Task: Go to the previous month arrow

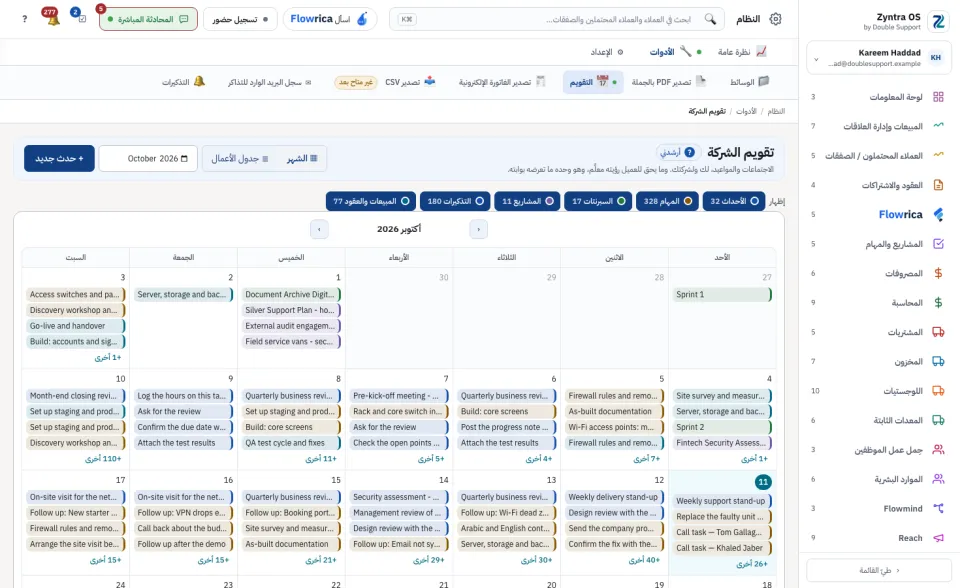Action: (x=478, y=229)
